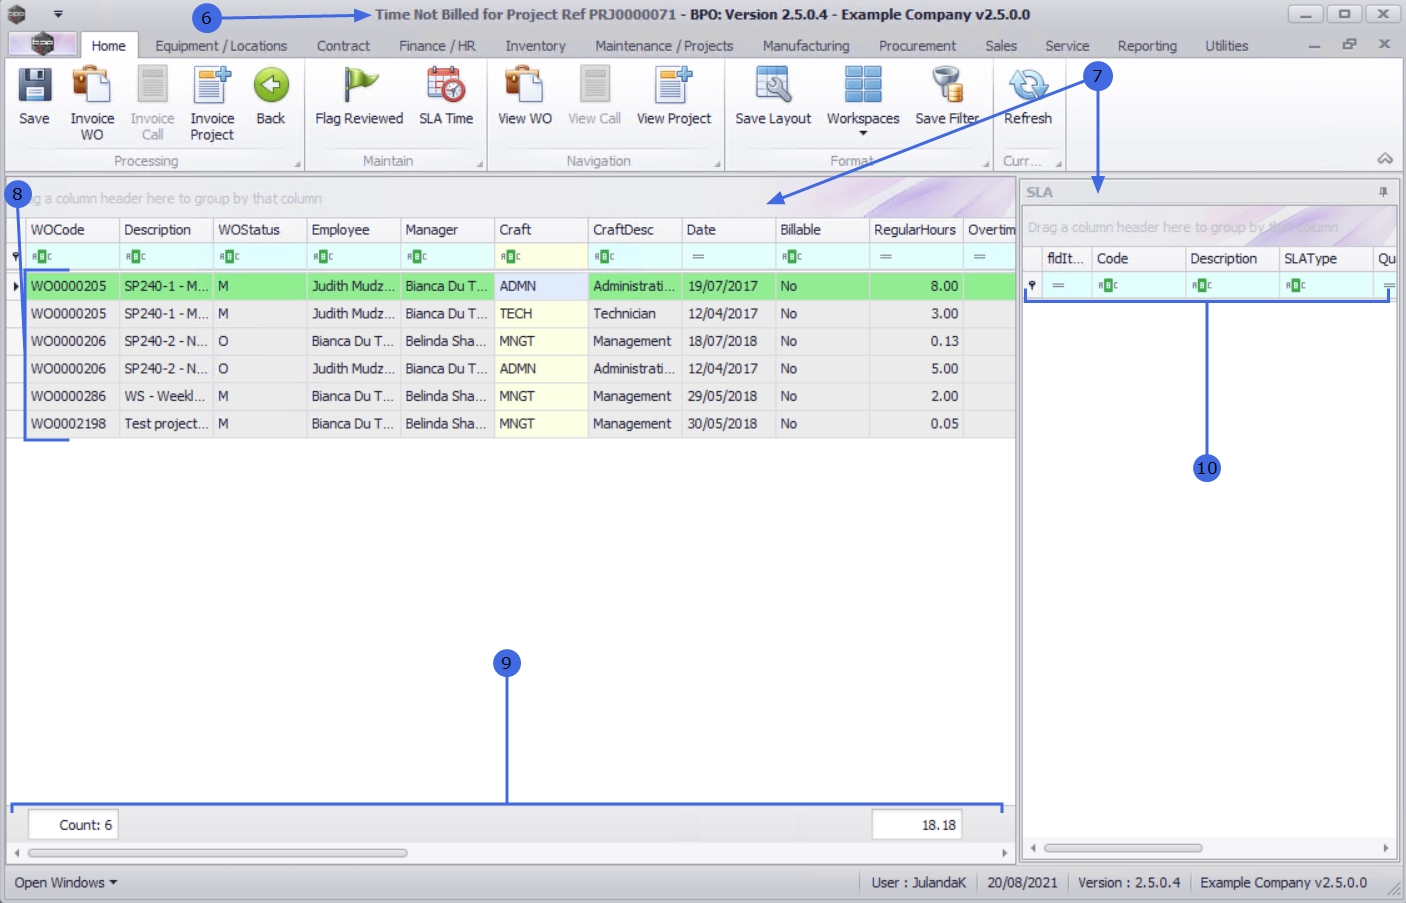Open the WOCode filter condition selector
The height and width of the screenshot is (903, 1406).
[x=41, y=257]
